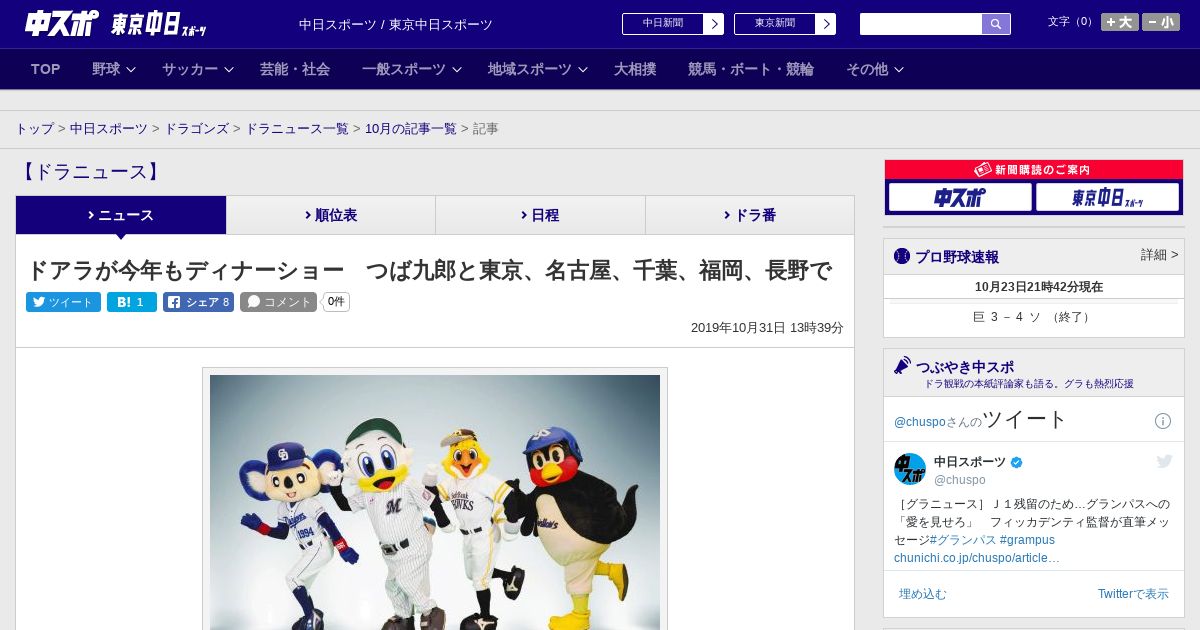The height and width of the screenshot is (630, 1200).
Task: Open the 中日スポーツ tweet author name
Action: (970, 462)
